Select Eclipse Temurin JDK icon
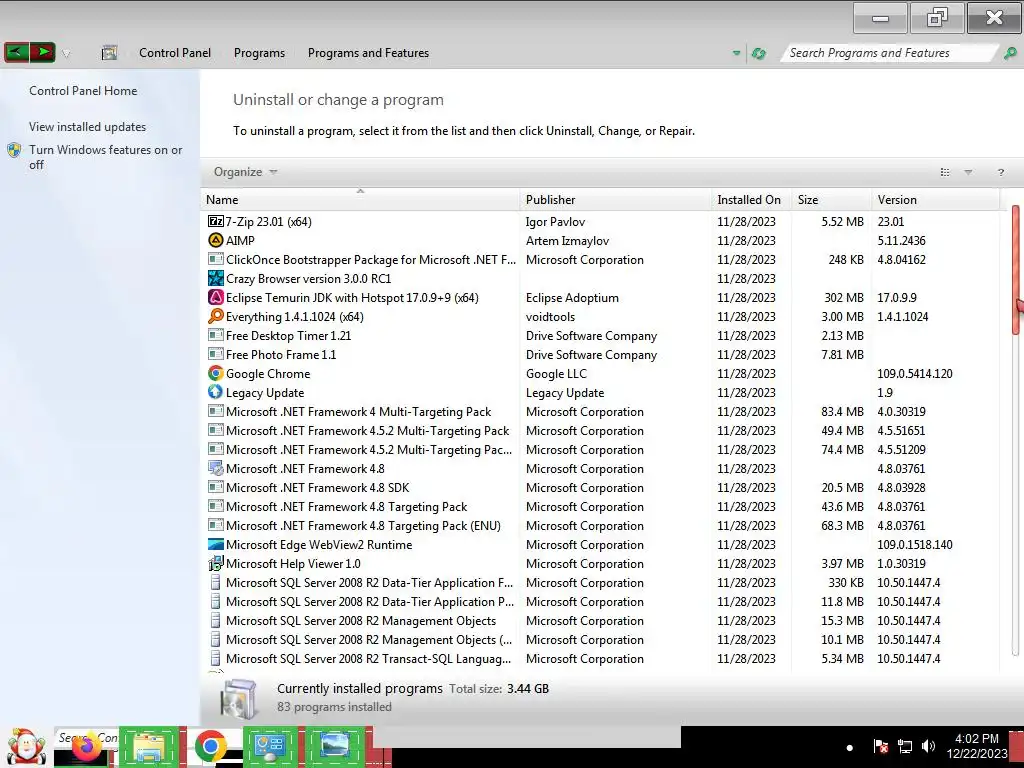 [x=216, y=297]
